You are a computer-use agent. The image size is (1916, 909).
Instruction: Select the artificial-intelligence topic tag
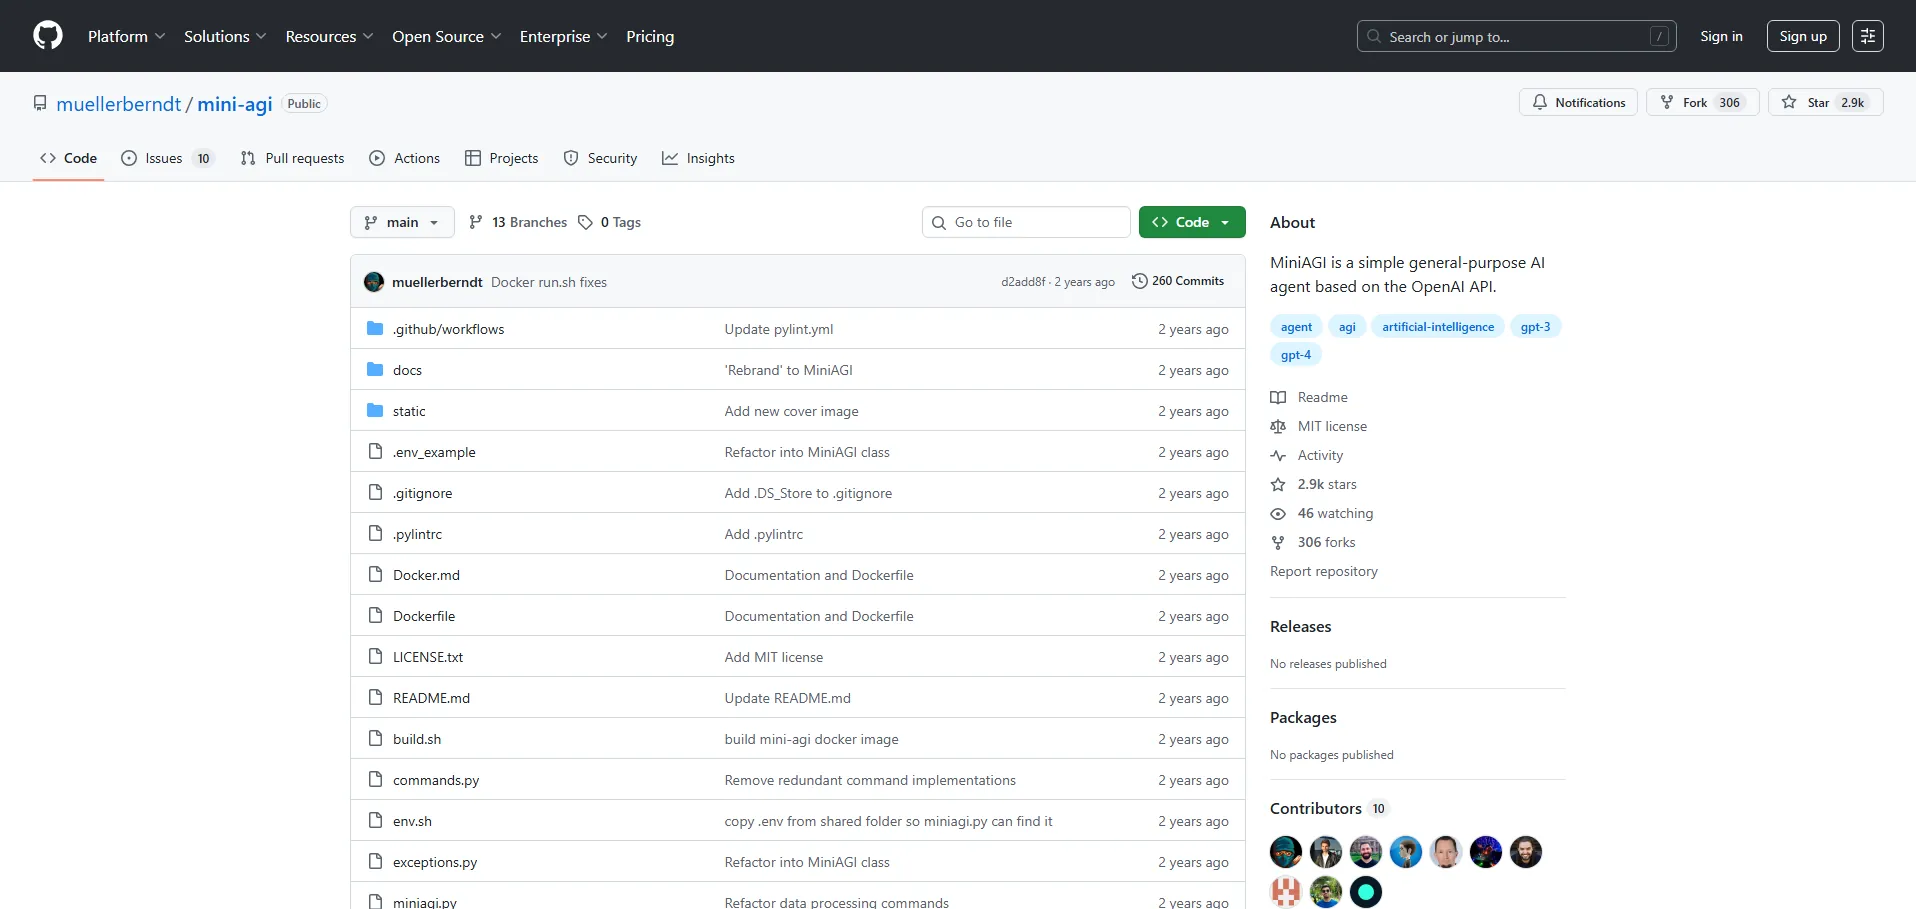pyautogui.click(x=1437, y=327)
